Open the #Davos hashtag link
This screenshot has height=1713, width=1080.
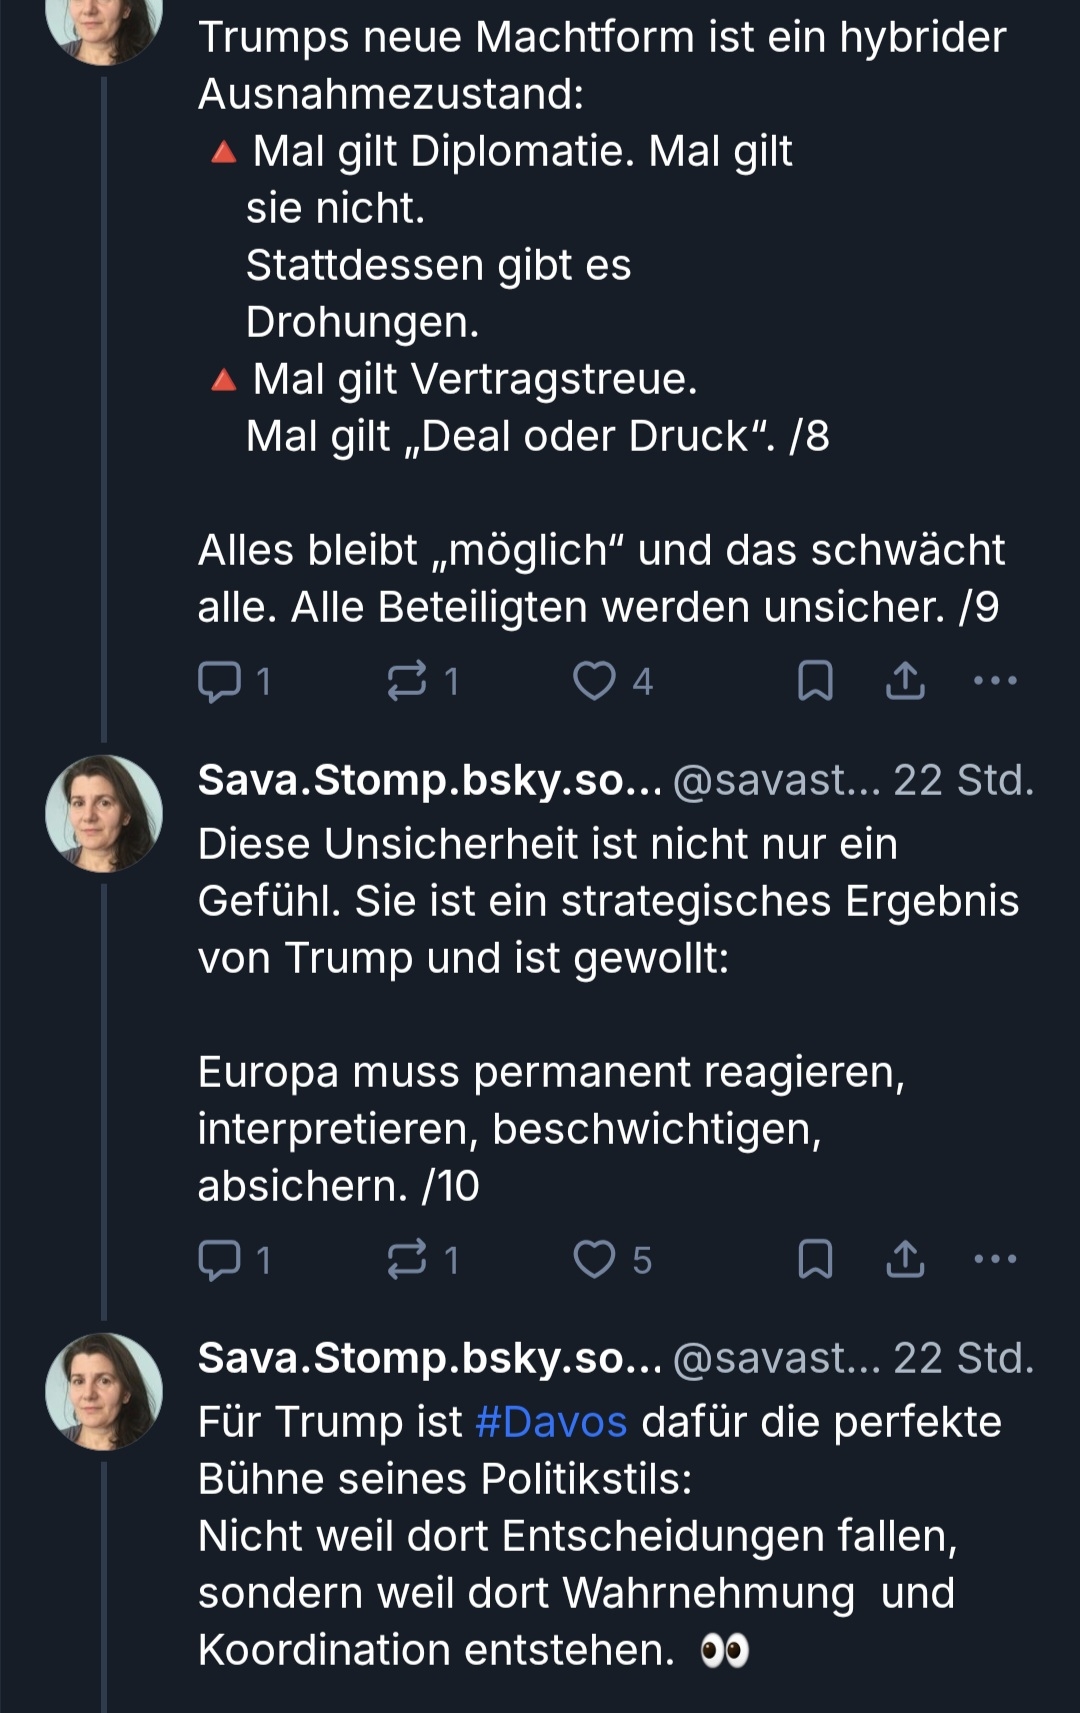(x=551, y=1421)
